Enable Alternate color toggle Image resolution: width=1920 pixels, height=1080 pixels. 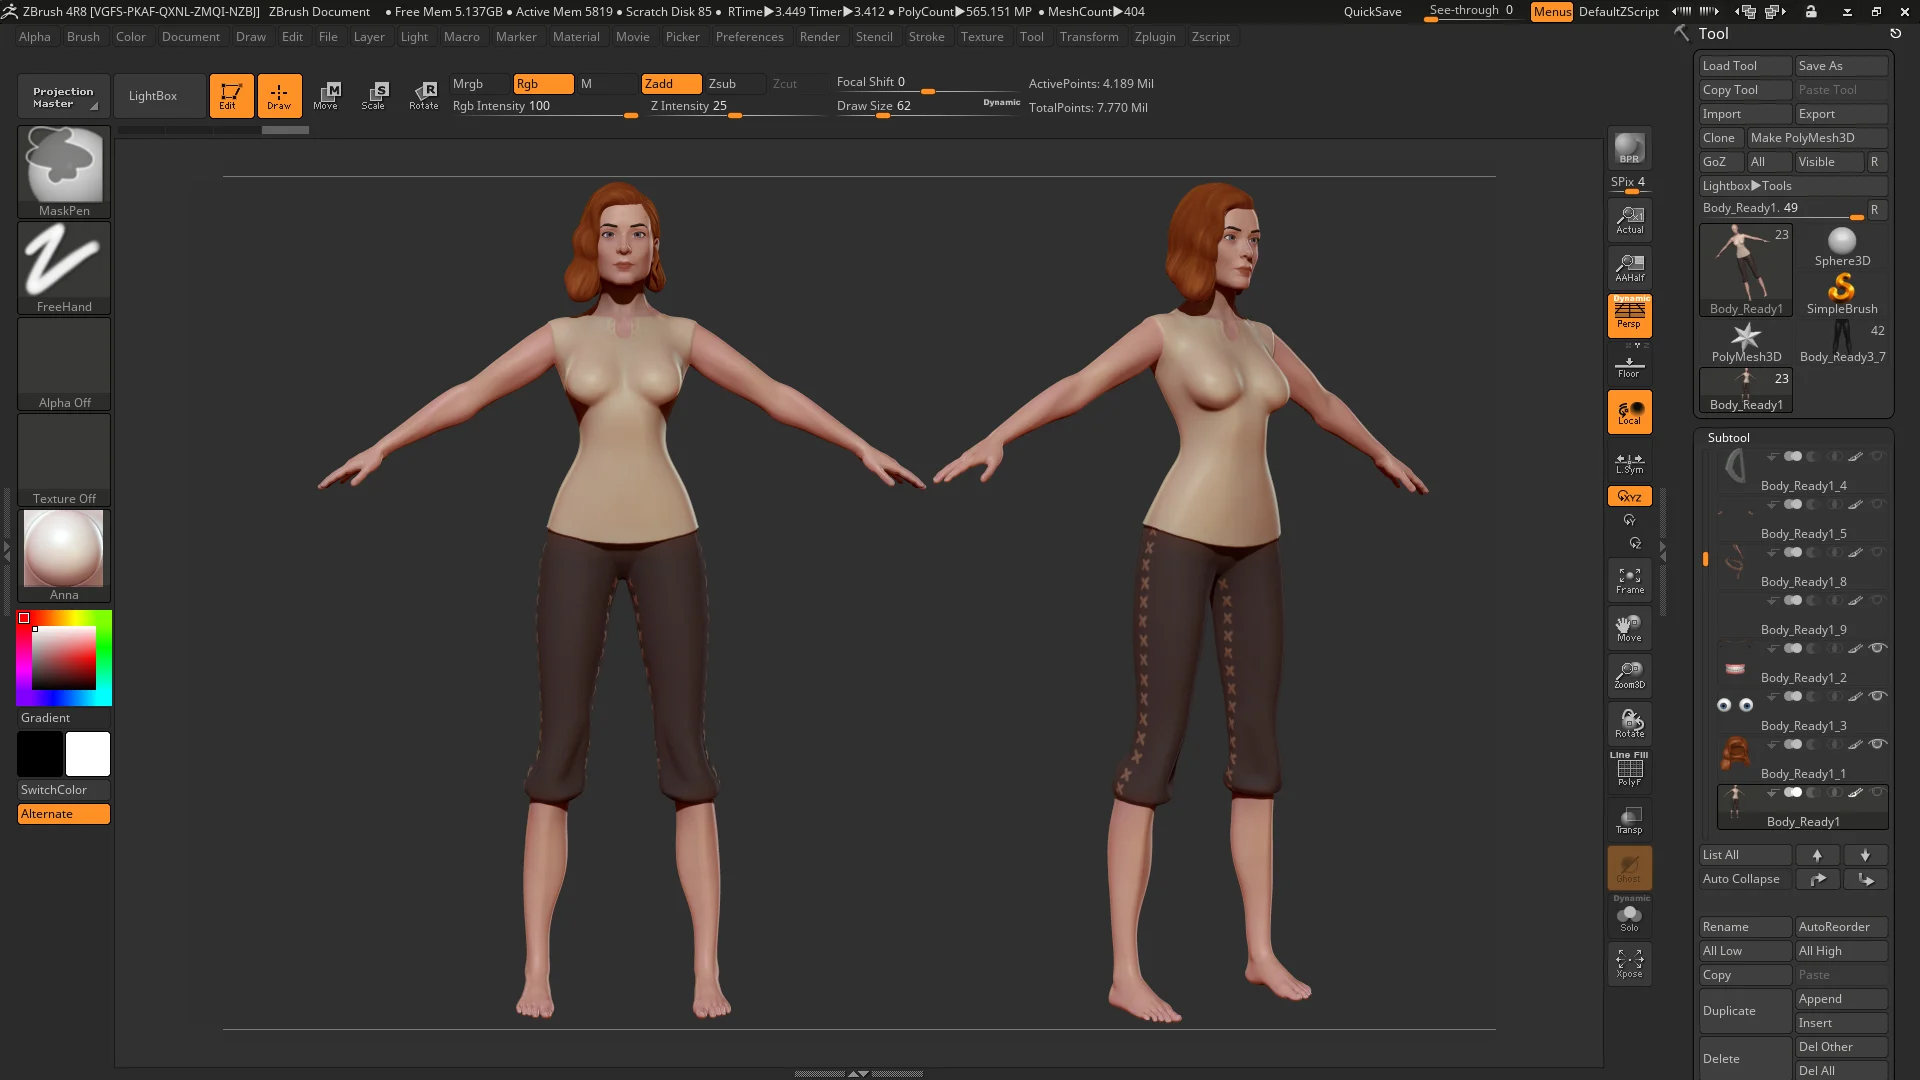point(64,814)
